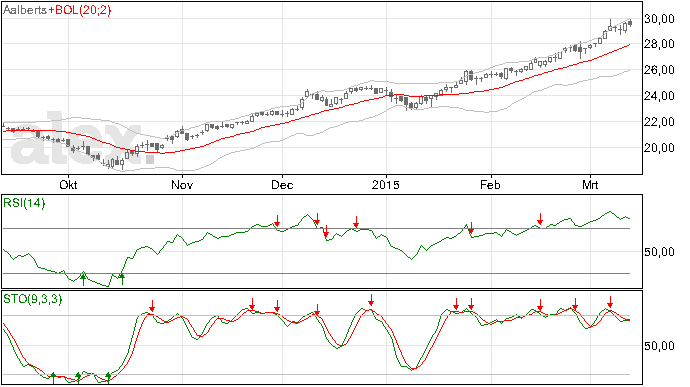Select the Mrt month label
The height and width of the screenshot is (387, 690).
[590, 184]
